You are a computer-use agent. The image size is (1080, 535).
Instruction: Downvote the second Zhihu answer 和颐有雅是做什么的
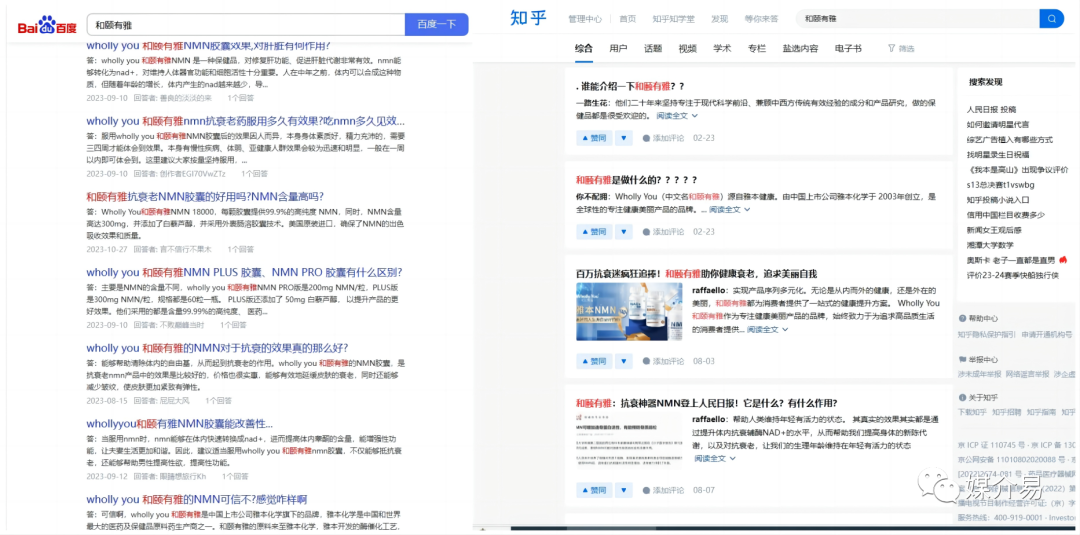point(623,232)
